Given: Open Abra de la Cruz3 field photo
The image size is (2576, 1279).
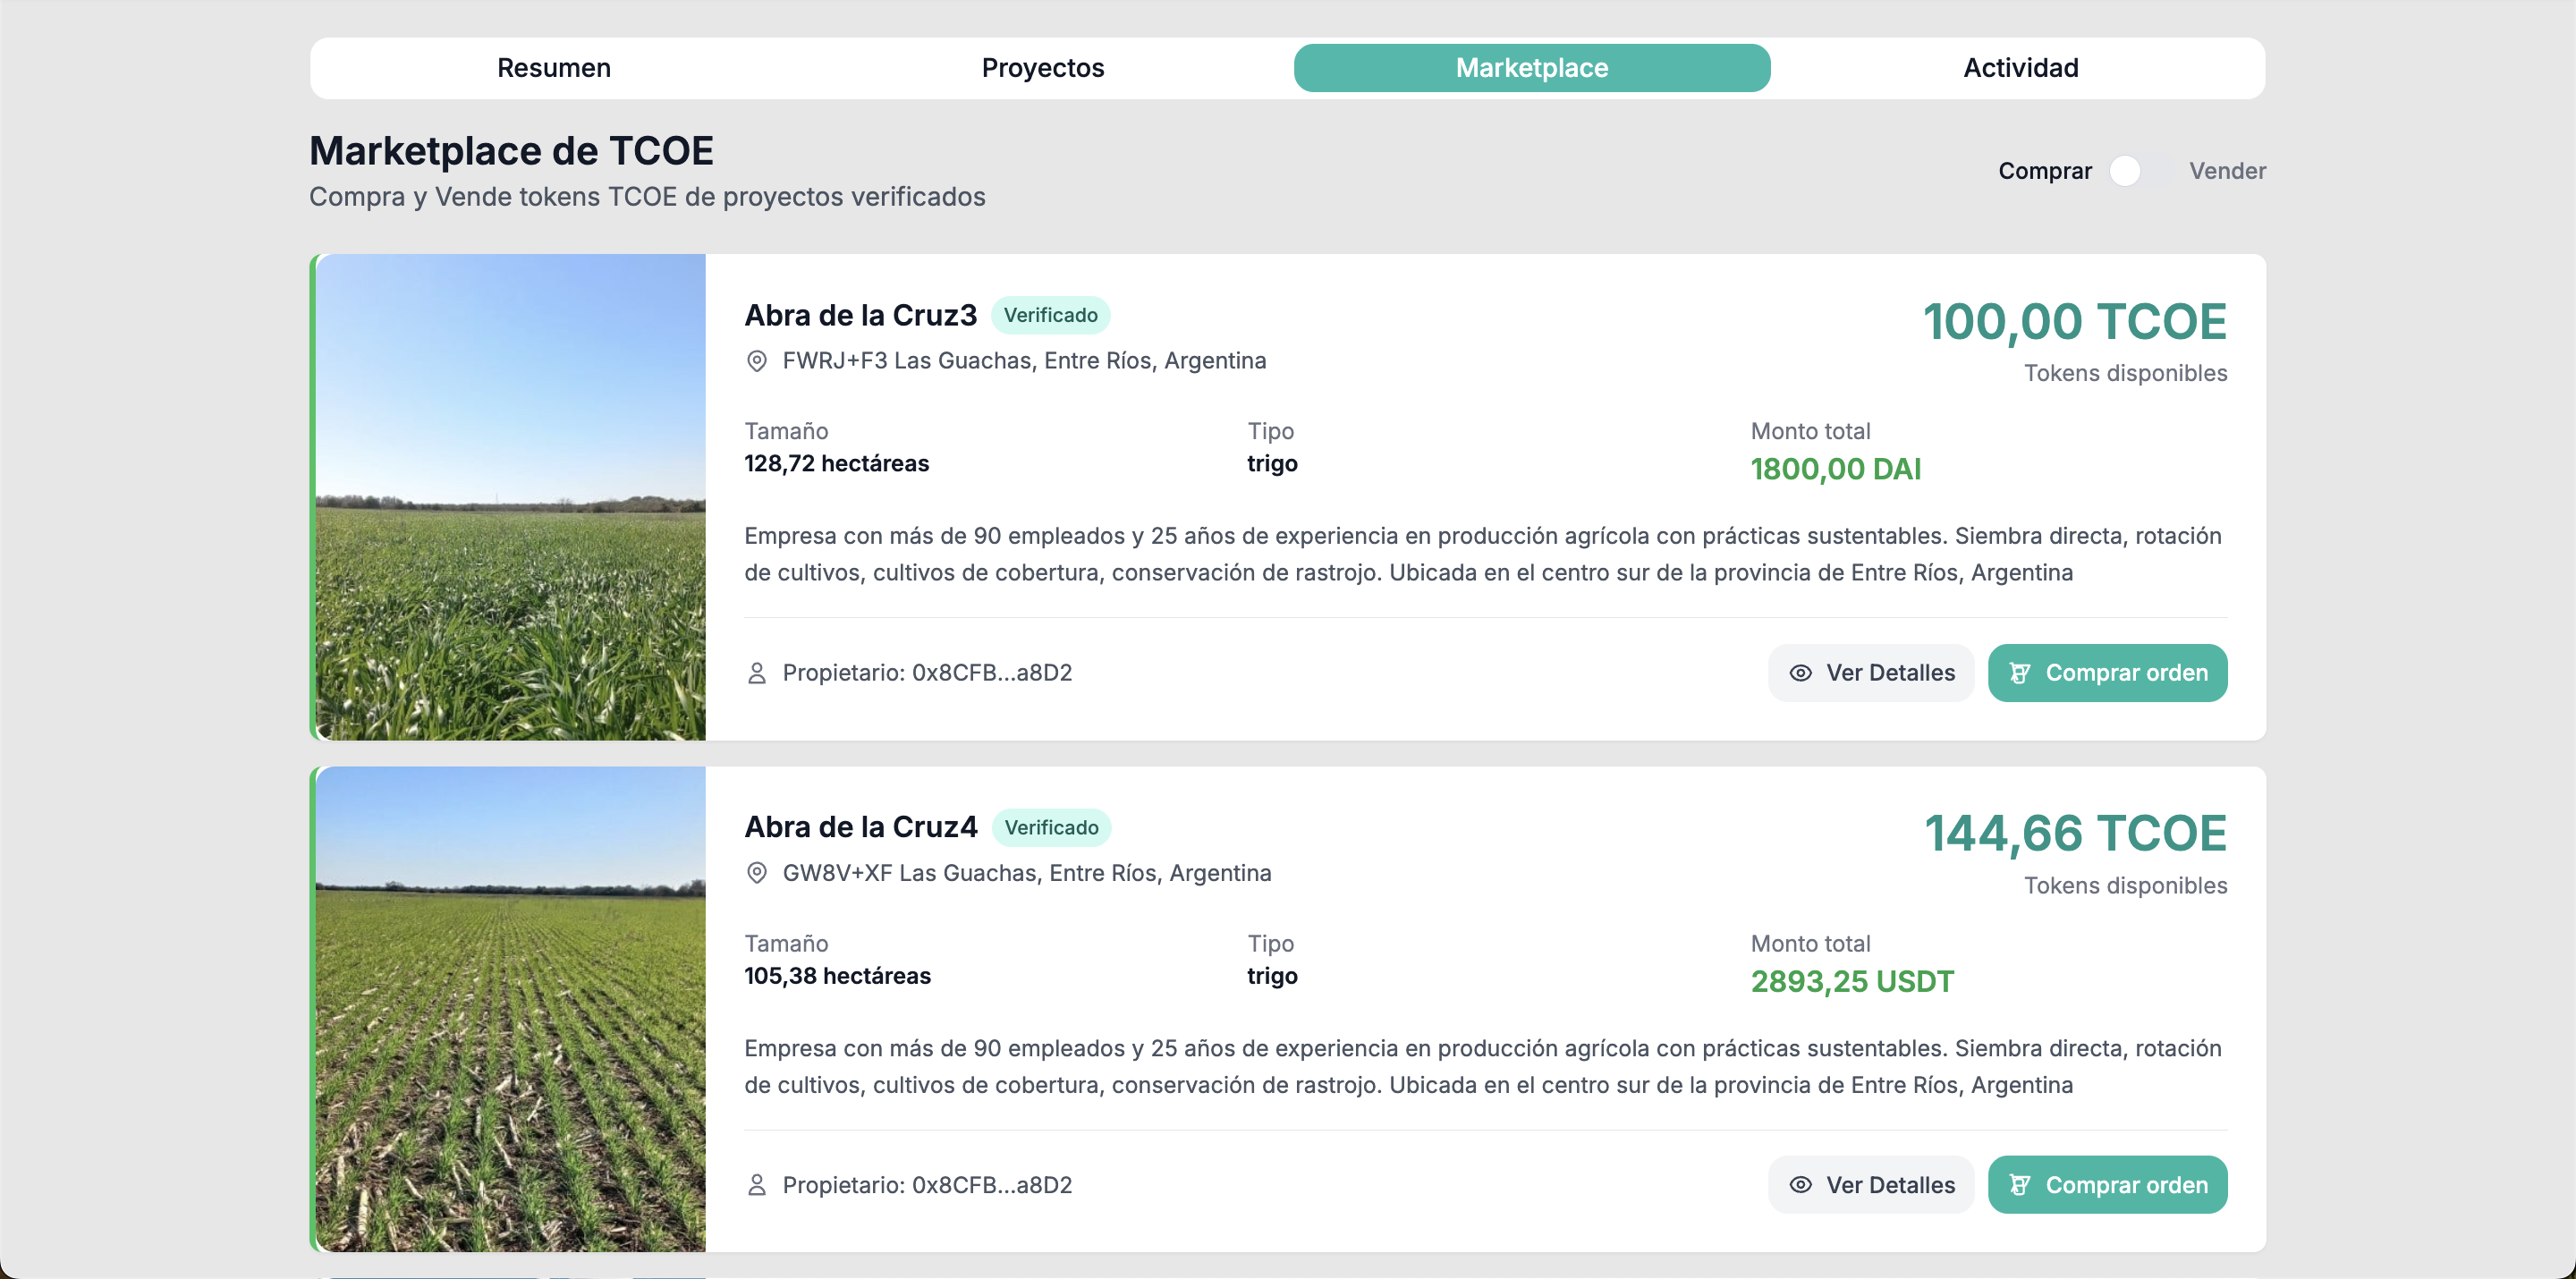Looking at the screenshot, I should (510, 497).
